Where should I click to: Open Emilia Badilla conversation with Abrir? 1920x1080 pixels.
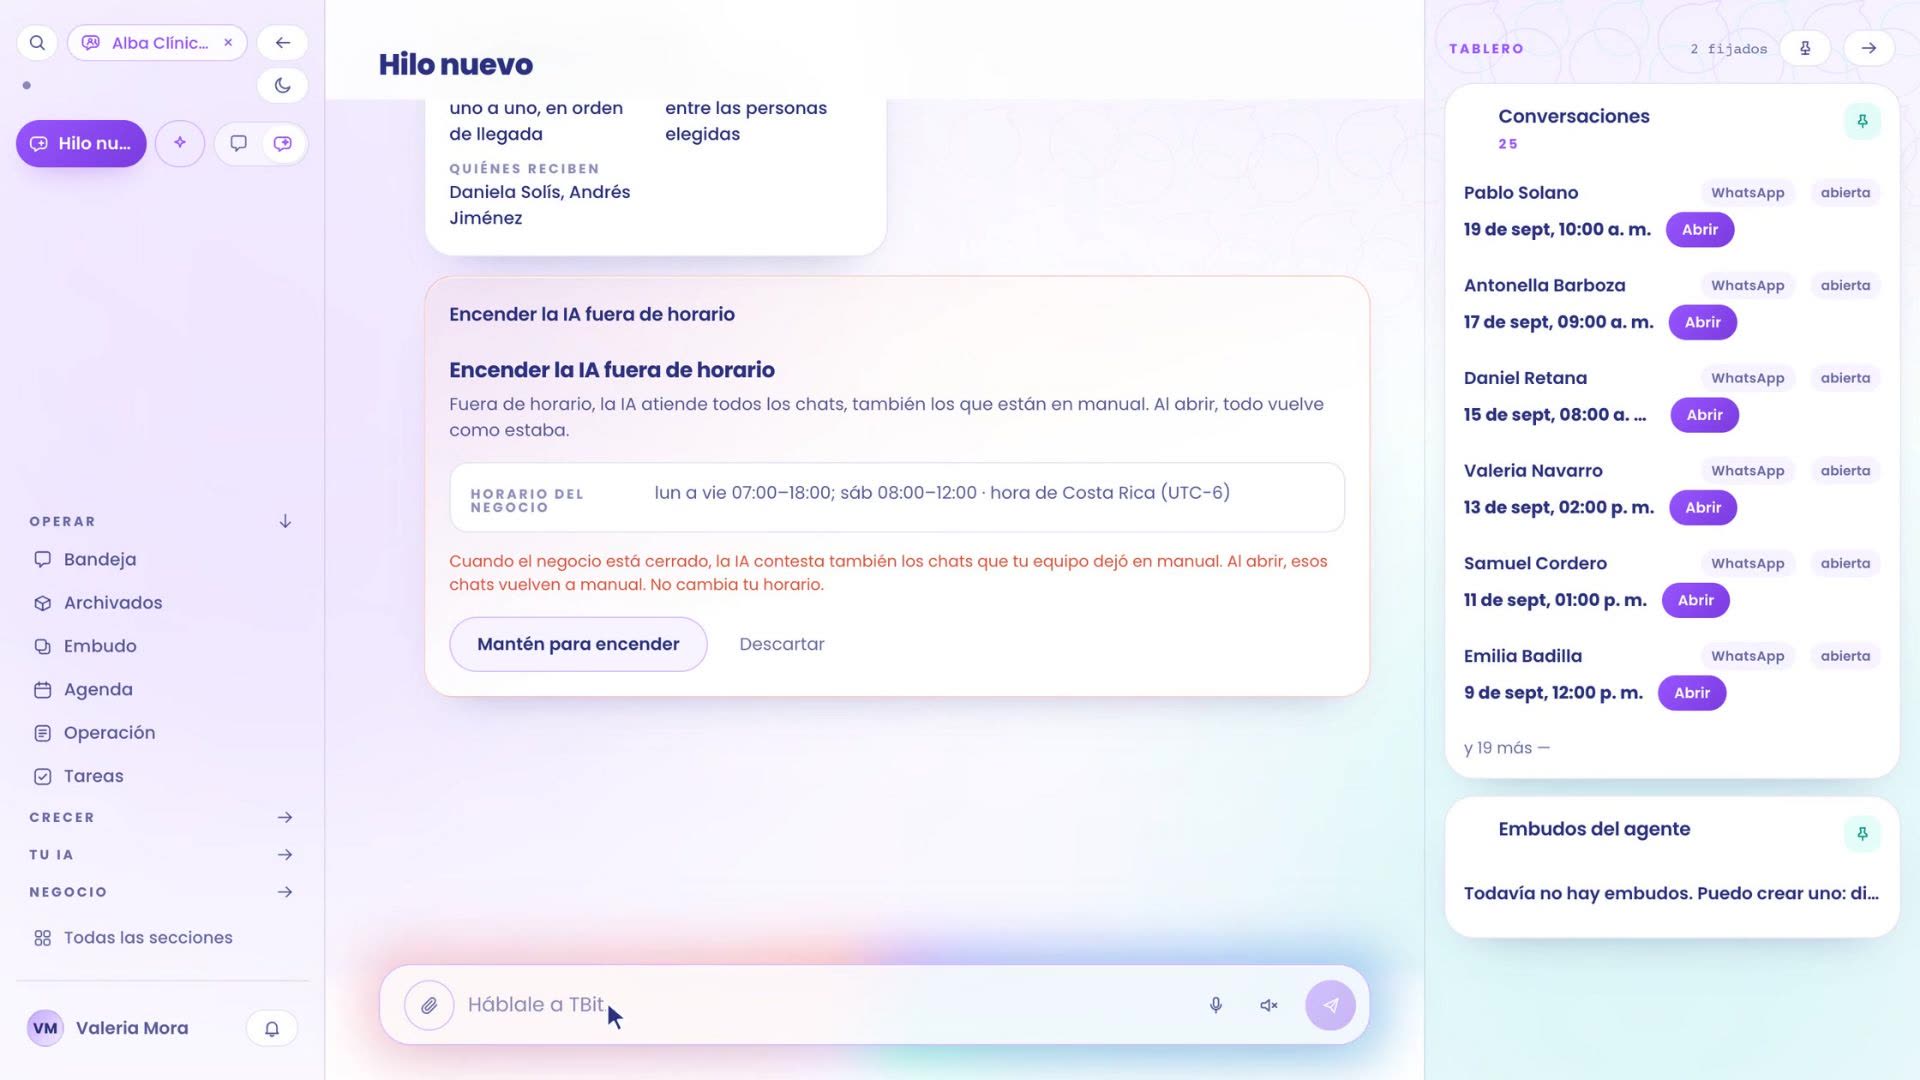[1692, 693]
